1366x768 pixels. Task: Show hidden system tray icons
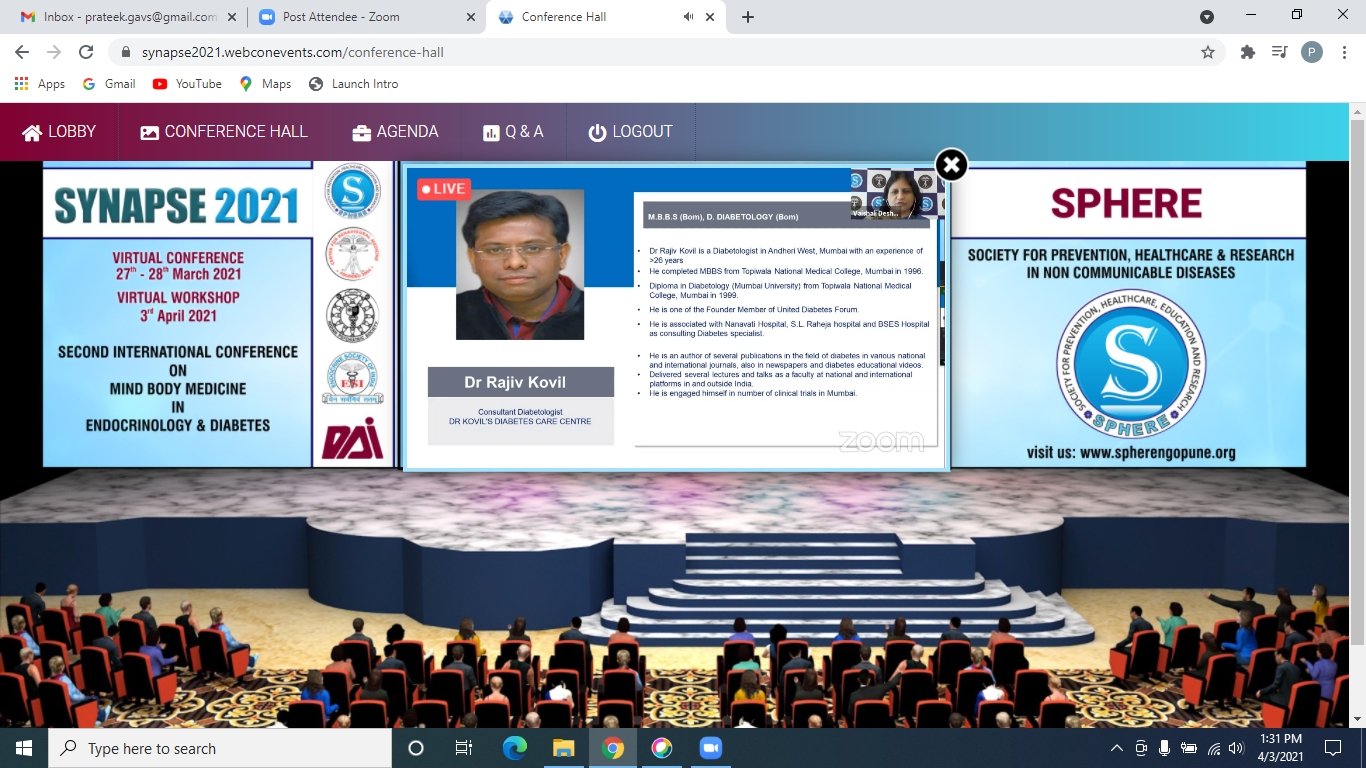pyautogui.click(x=1117, y=748)
